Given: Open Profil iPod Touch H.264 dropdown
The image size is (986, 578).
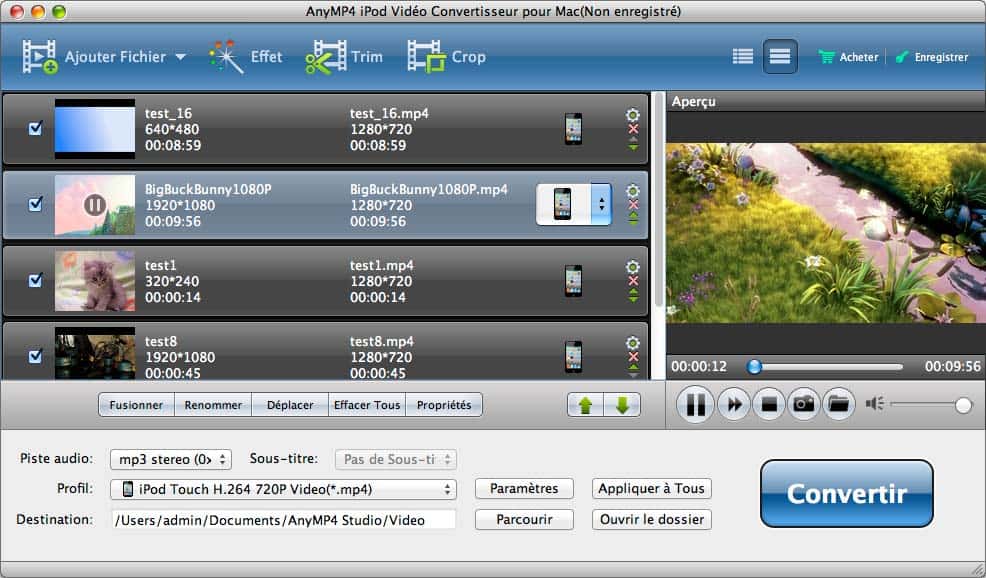Looking at the screenshot, I should point(283,489).
